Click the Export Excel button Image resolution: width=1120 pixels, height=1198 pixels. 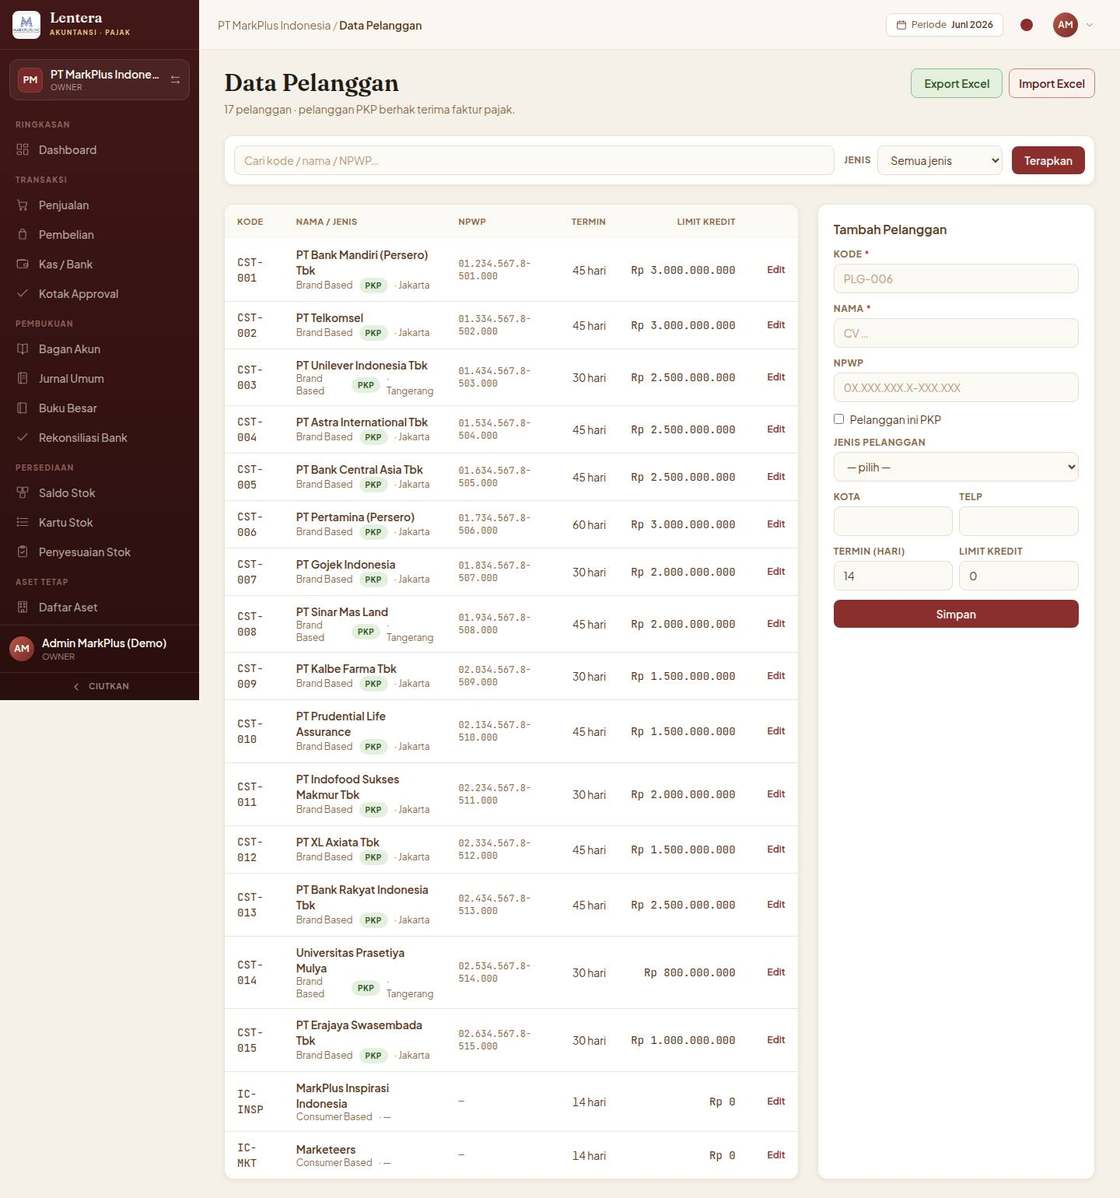[957, 83]
